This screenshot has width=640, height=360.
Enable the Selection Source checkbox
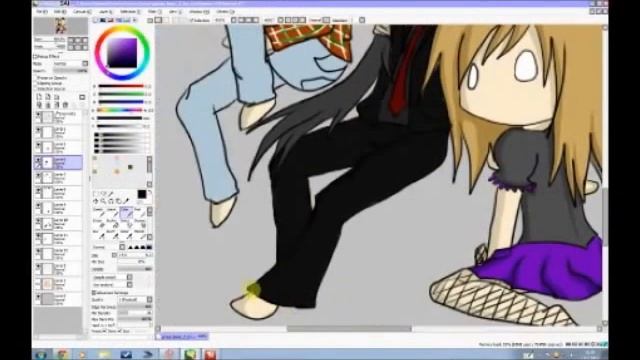point(36,88)
